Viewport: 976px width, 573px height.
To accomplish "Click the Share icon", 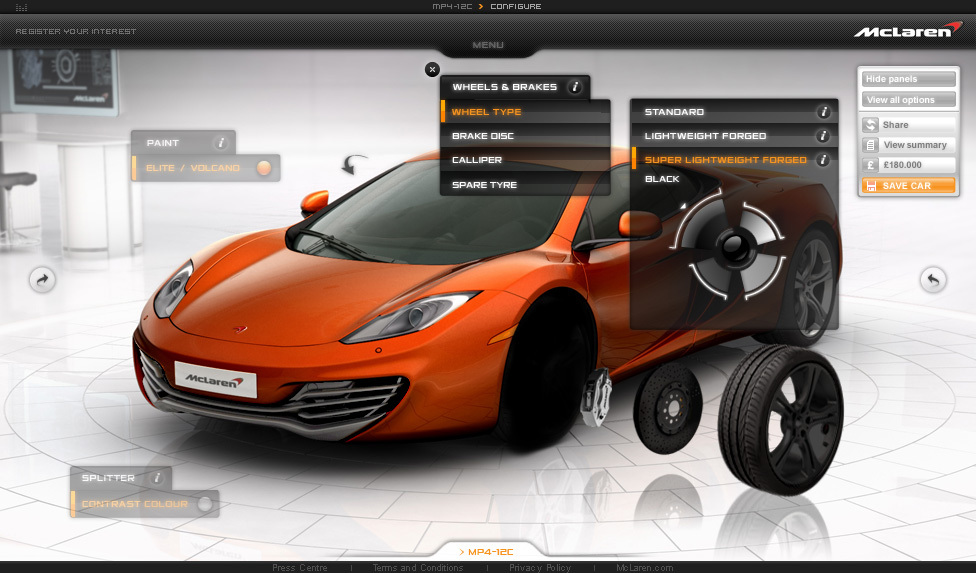I will tap(870, 125).
